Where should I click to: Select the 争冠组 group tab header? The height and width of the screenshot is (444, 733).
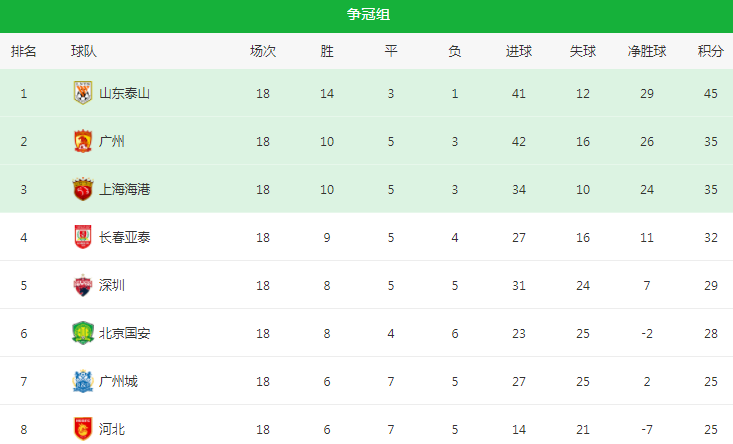coord(366,15)
